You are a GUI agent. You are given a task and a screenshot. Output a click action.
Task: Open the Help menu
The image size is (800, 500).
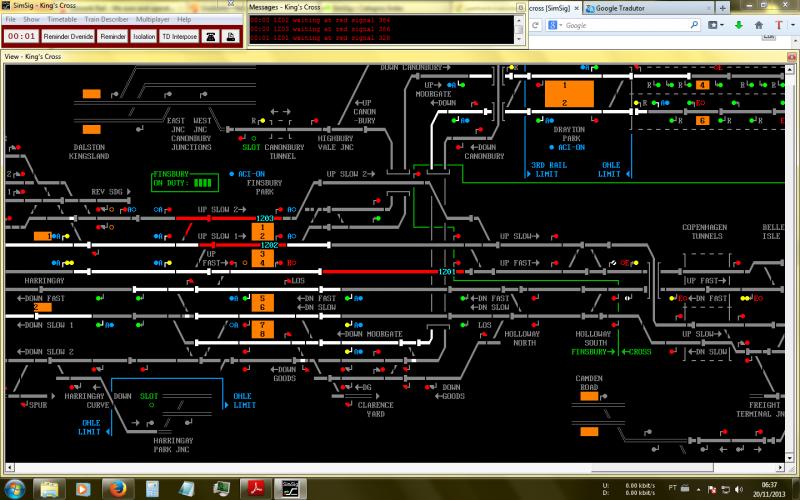coord(184,19)
